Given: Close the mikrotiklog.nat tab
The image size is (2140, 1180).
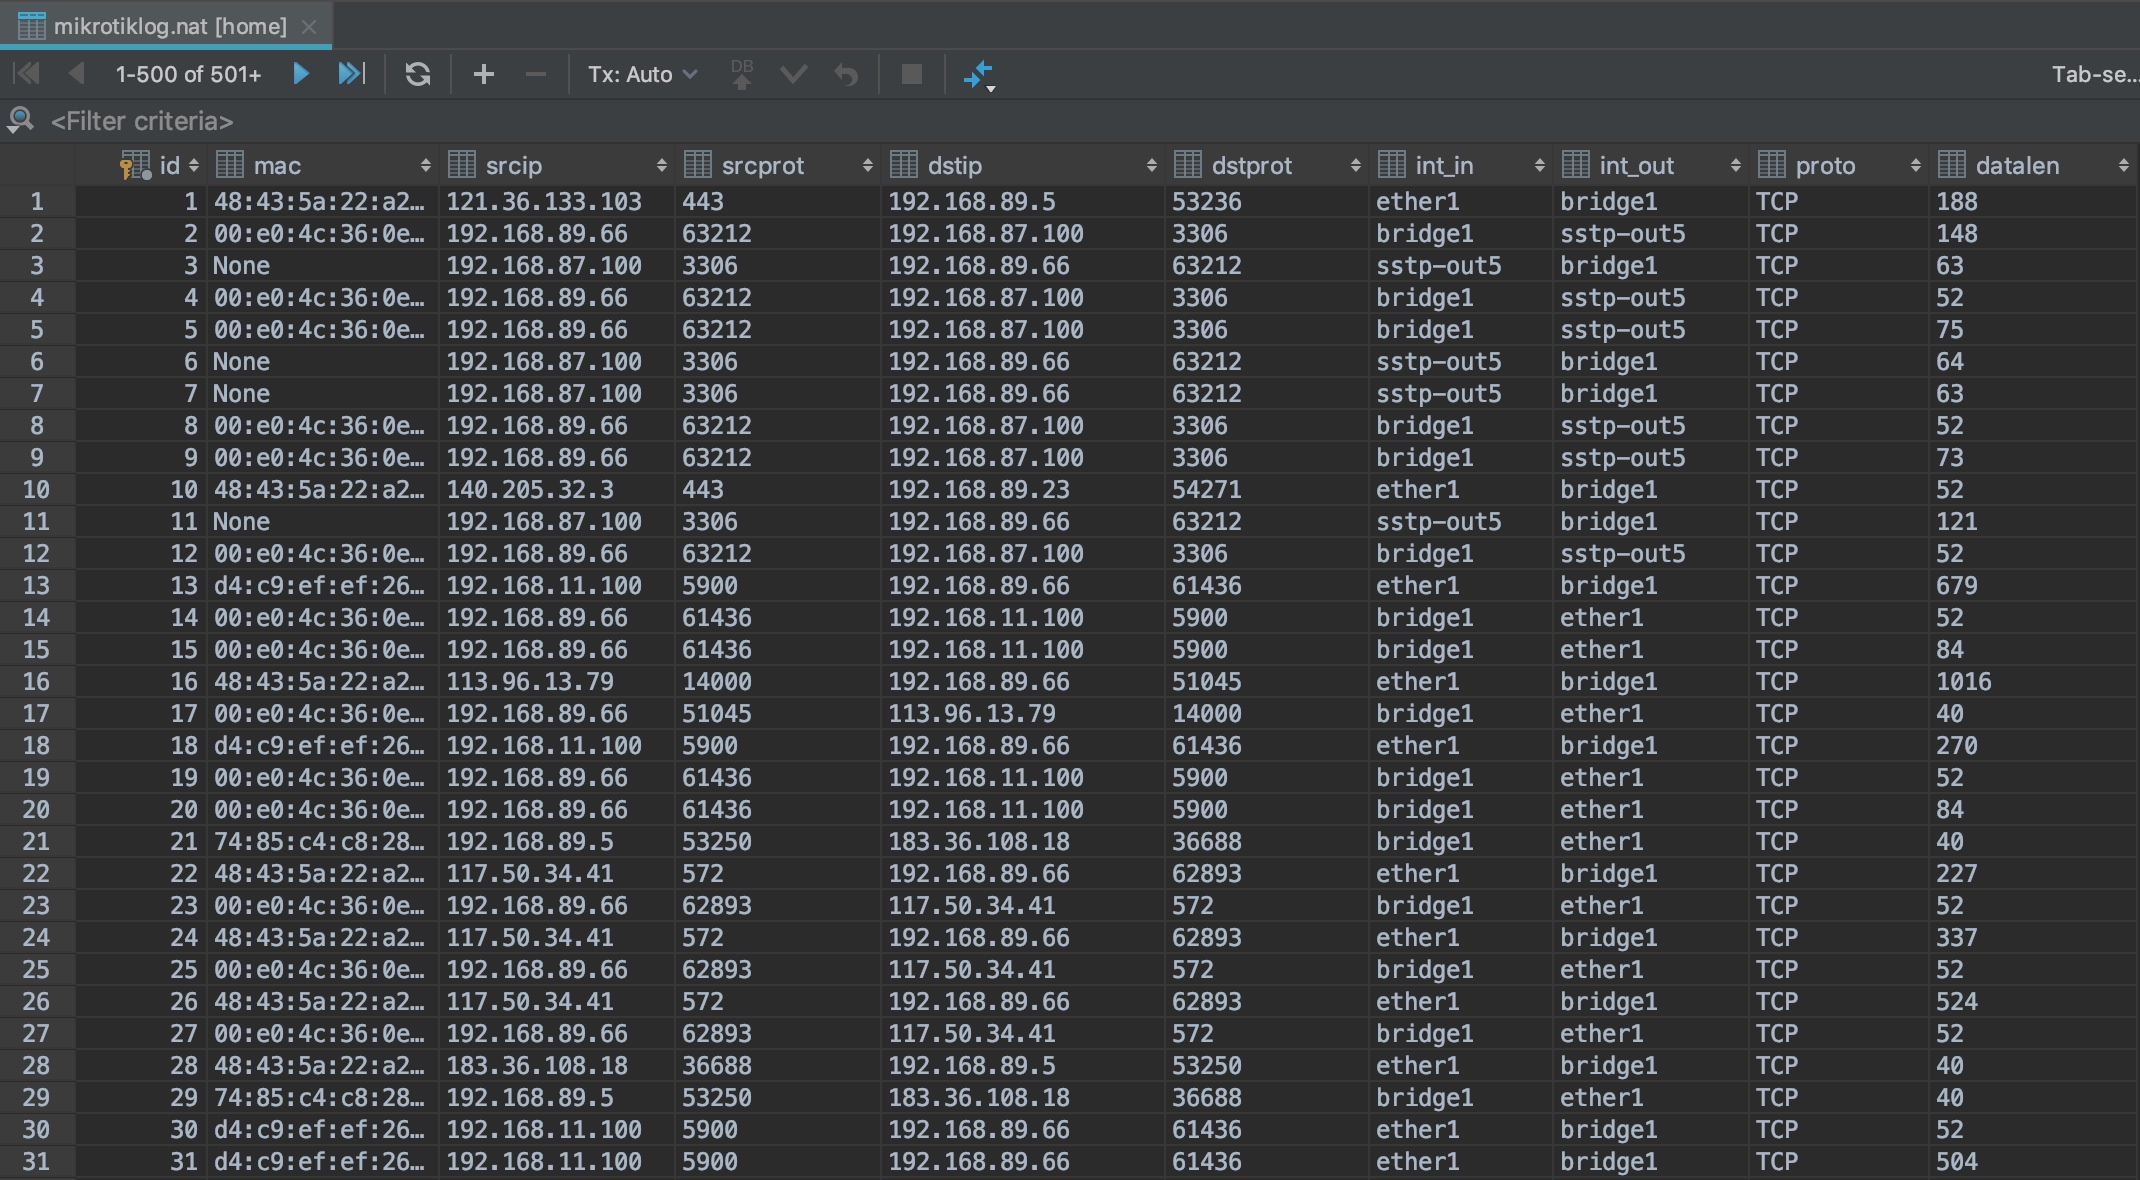Looking at the screenshot, I should pos(309,27).
